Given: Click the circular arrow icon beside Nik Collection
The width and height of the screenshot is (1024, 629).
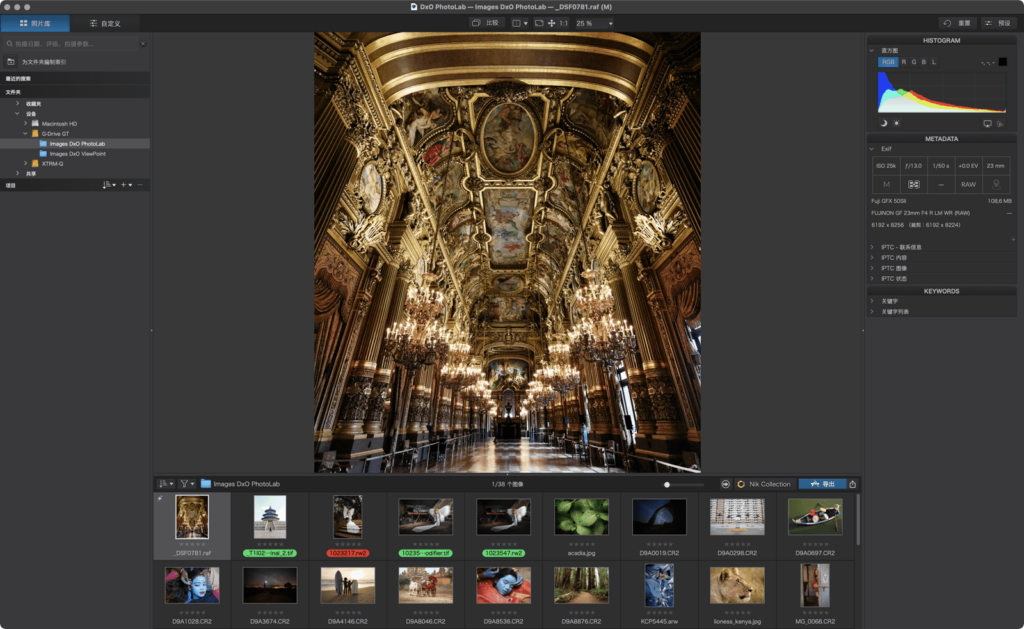Looking at the screenshot, I should 726,484.
